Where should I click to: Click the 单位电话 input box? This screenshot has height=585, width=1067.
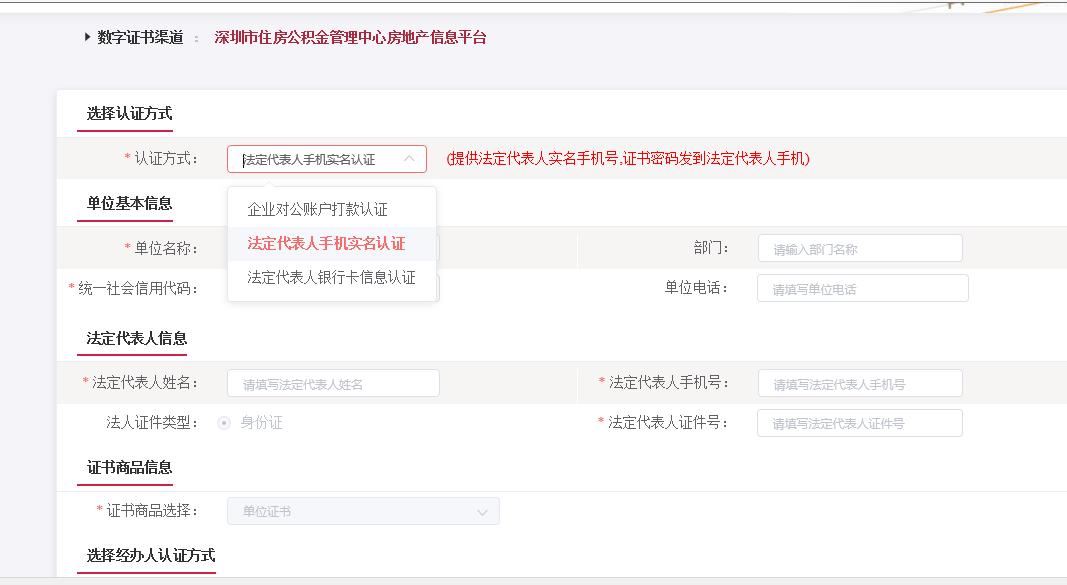pyautogui.click(x=862, y=289)
